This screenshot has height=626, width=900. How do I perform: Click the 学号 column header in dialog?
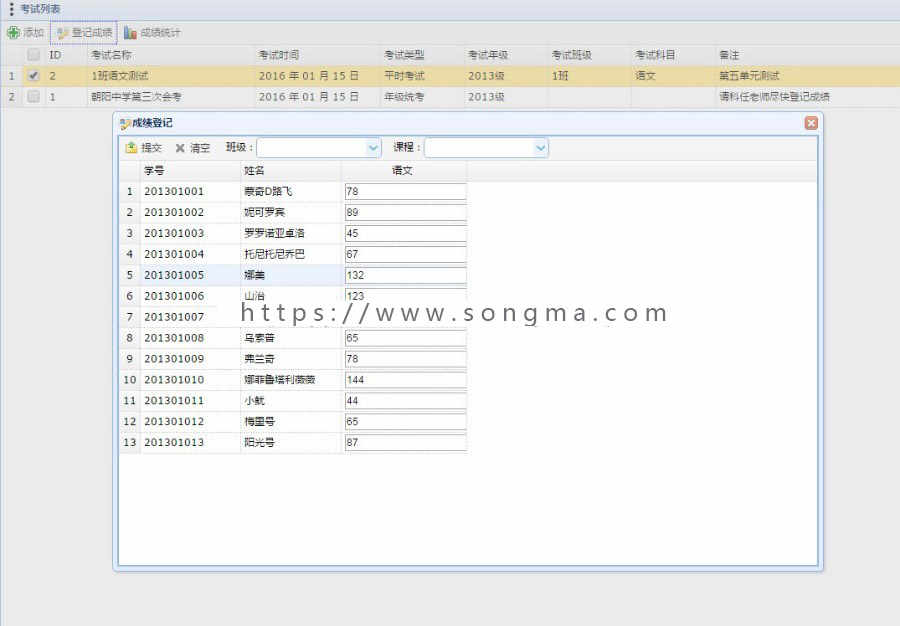[x=190, y=170]
